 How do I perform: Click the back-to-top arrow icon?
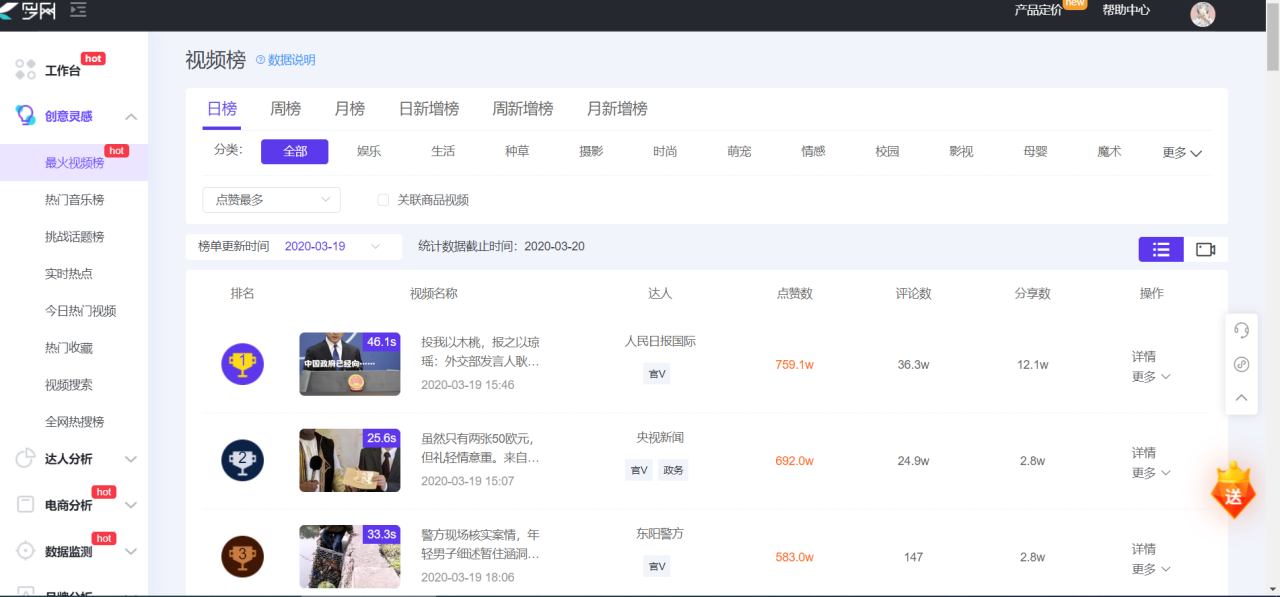tap(1241, 398)
